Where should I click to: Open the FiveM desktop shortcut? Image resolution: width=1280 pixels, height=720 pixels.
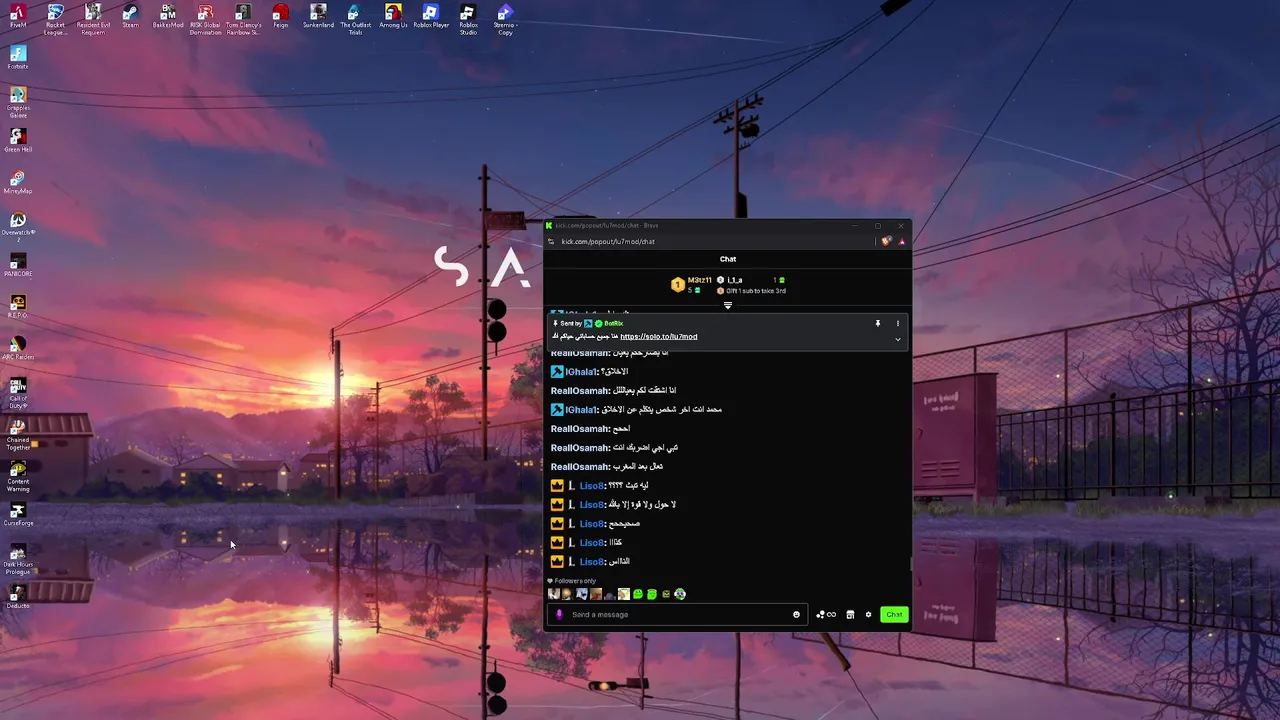[x=18, y=16]
